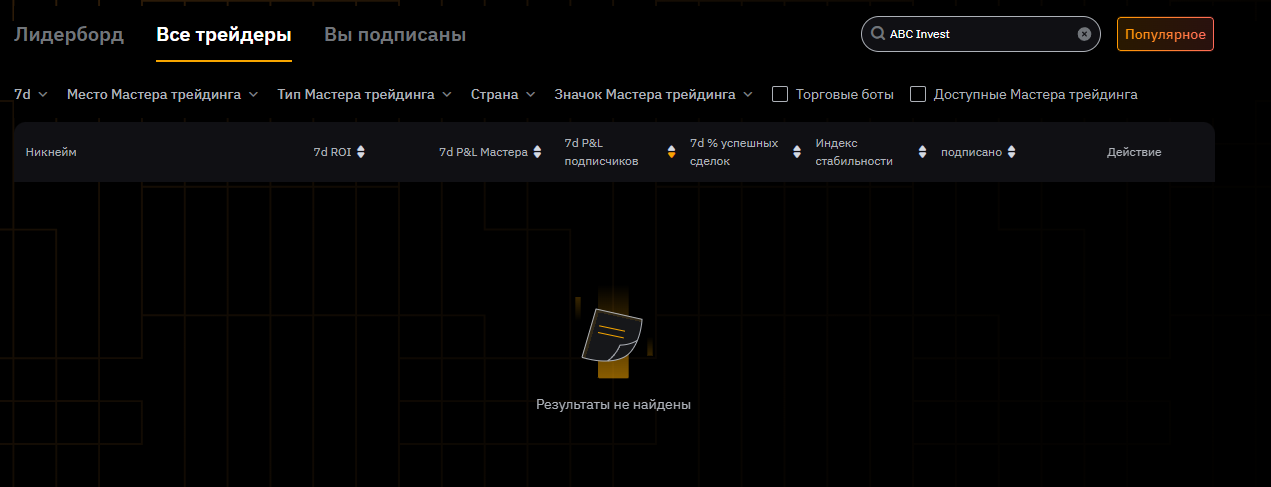Enable the Торговые боты checkbox
The width and height of the screenshot is (1271, 487).
point(780,94)
